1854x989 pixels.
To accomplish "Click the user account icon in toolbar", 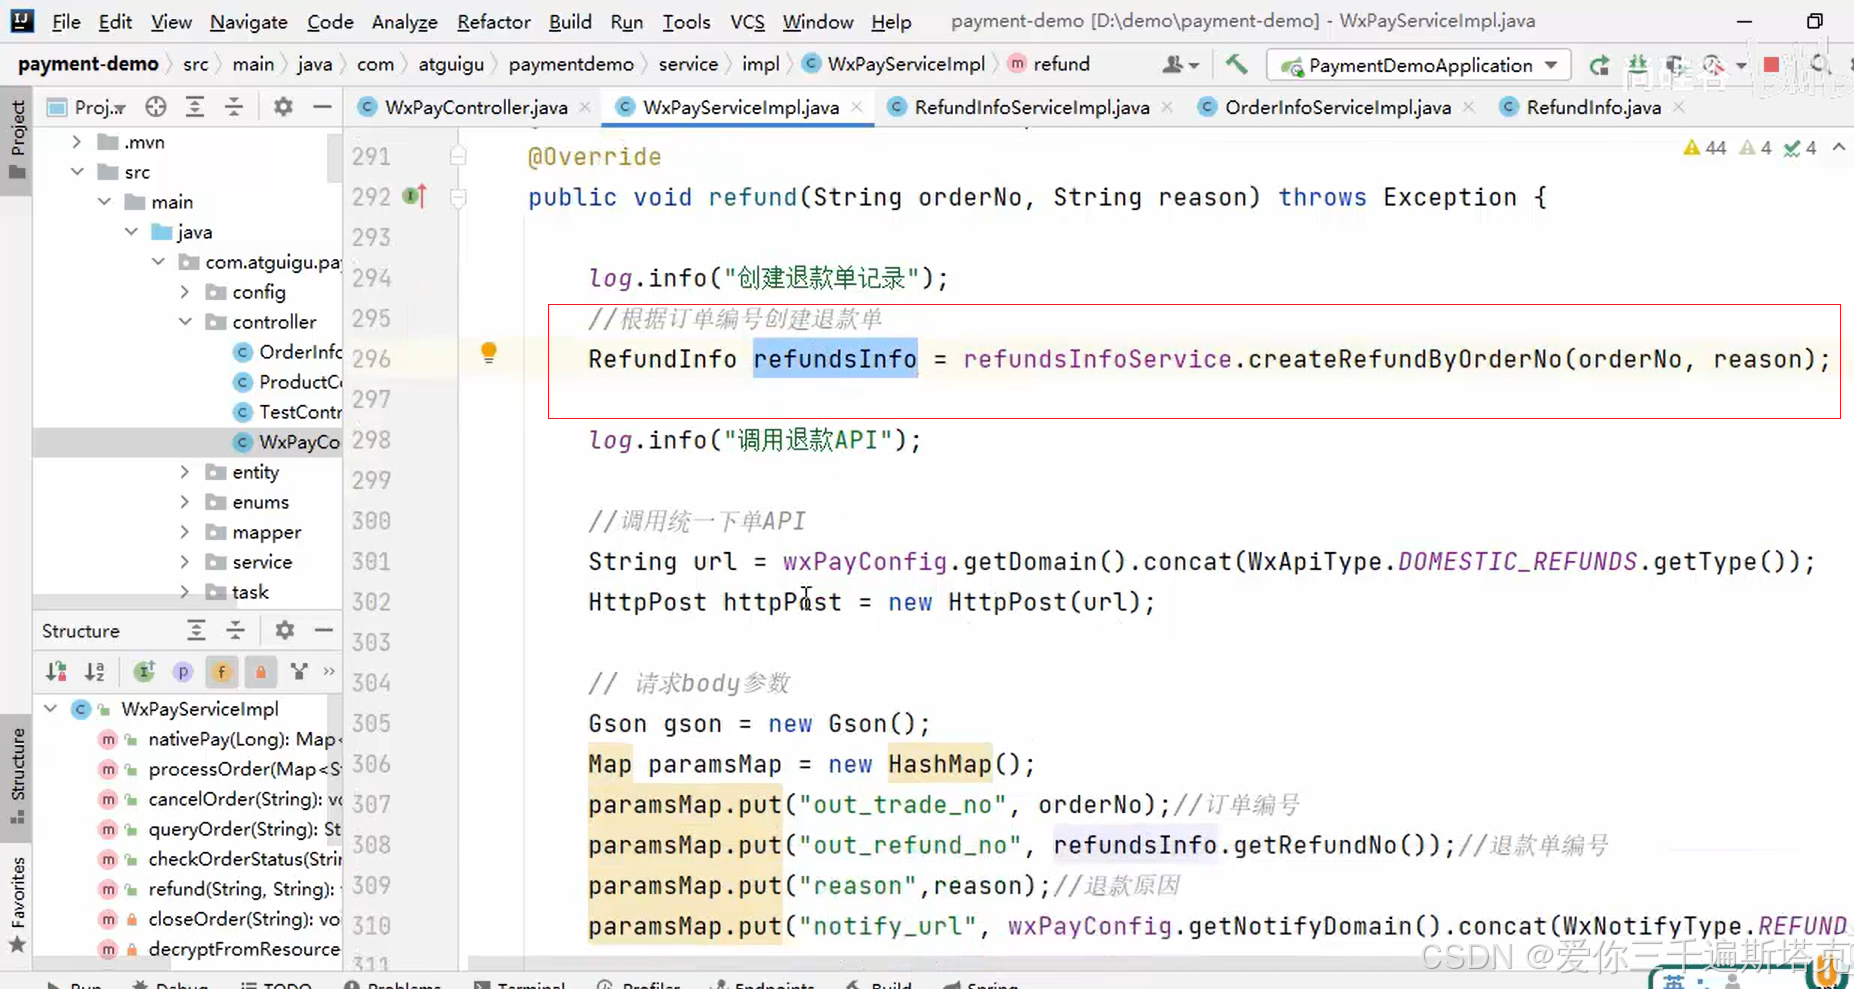I will point(1180,65).
